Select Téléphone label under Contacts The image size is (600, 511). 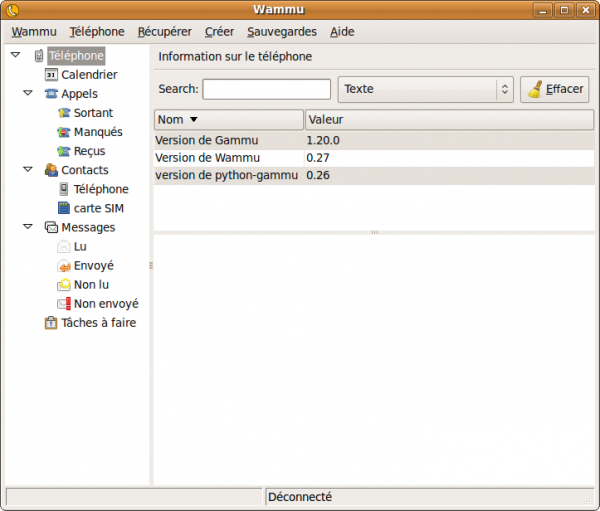[101, 189]
